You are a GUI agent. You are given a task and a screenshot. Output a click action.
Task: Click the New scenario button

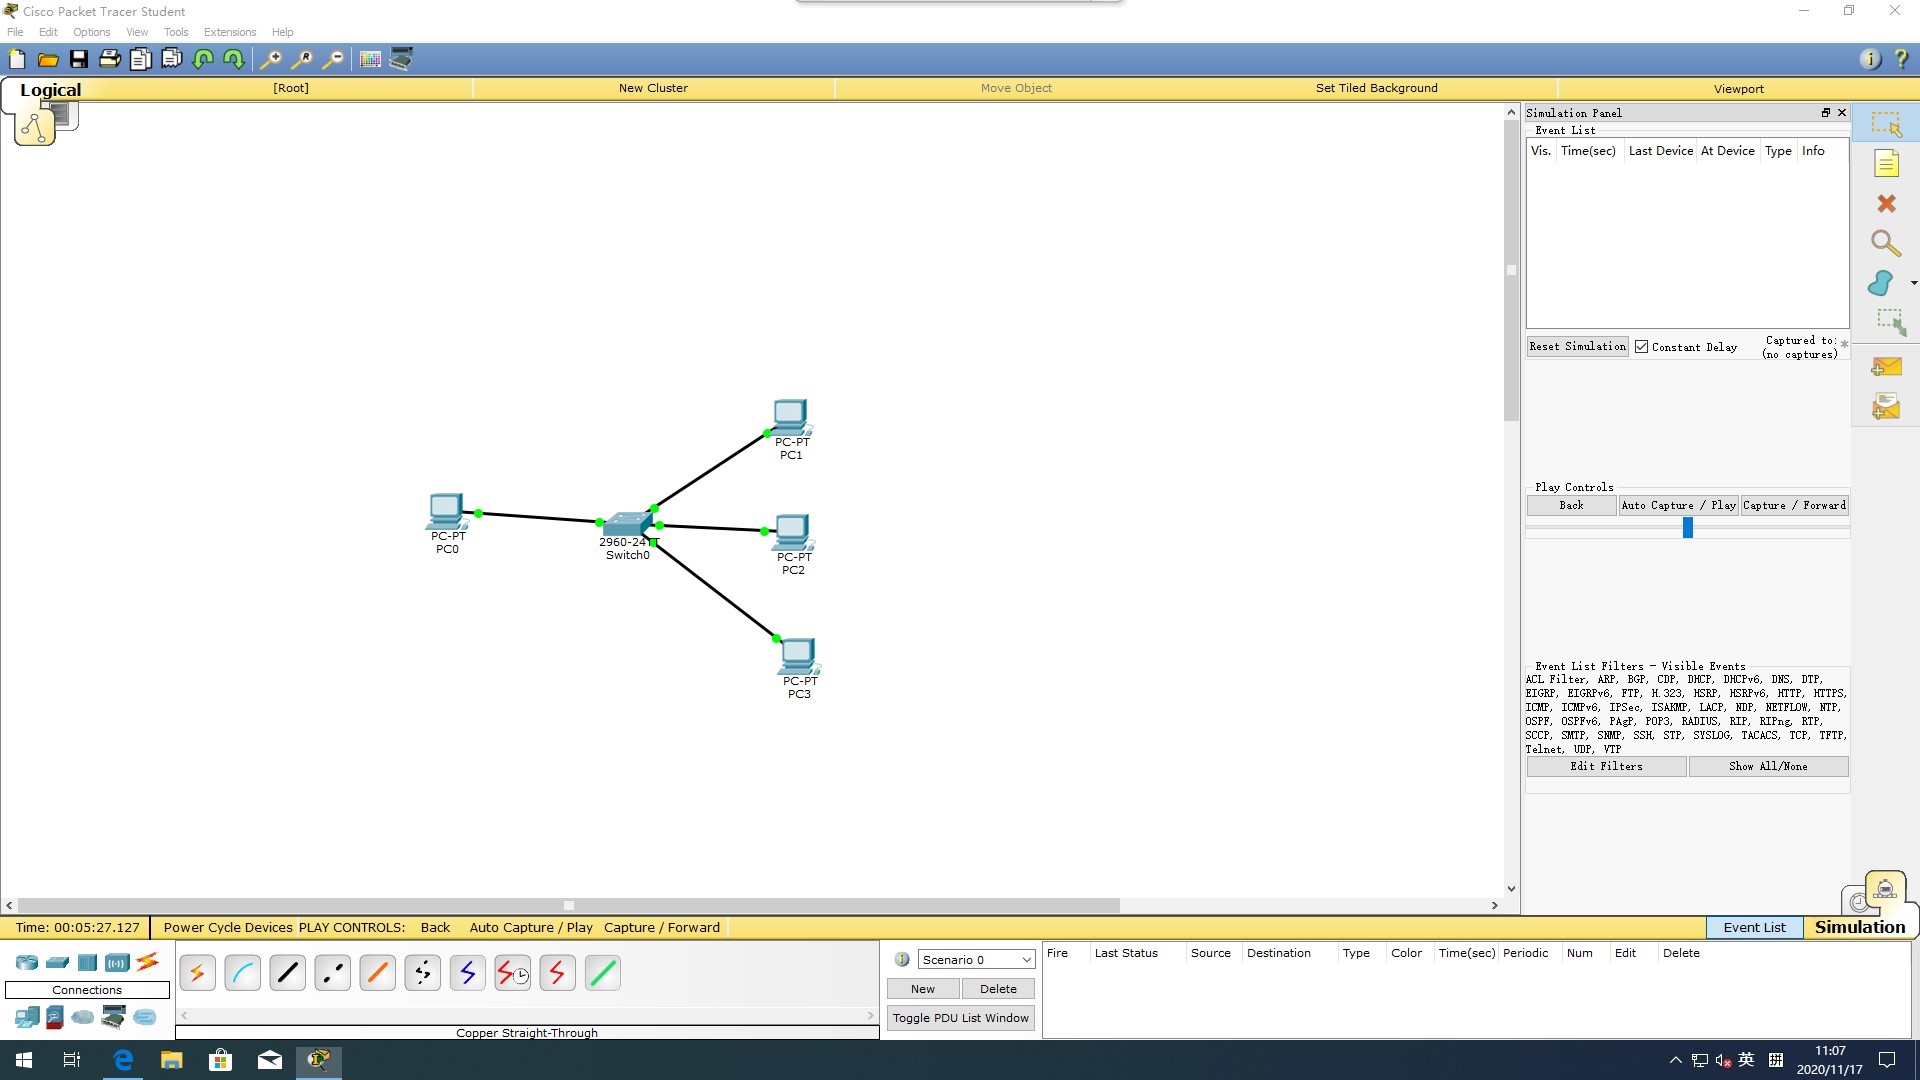click(923, 989)
